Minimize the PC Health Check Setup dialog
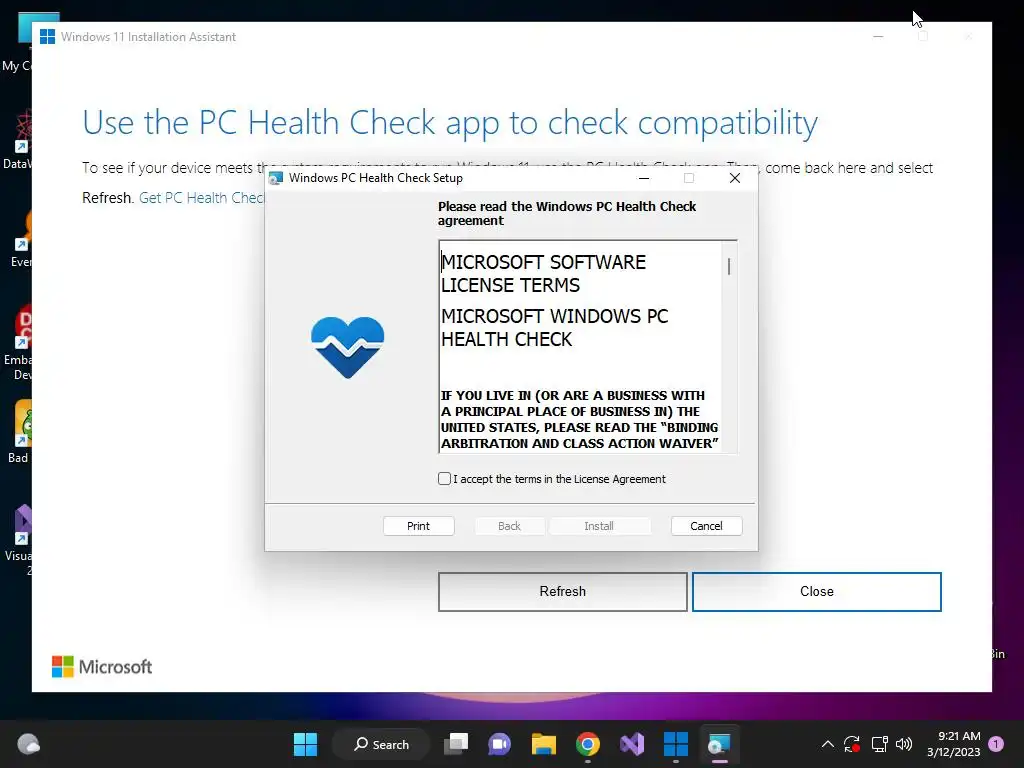Viewport: 1024px width, 768px height. pos(644,178)
